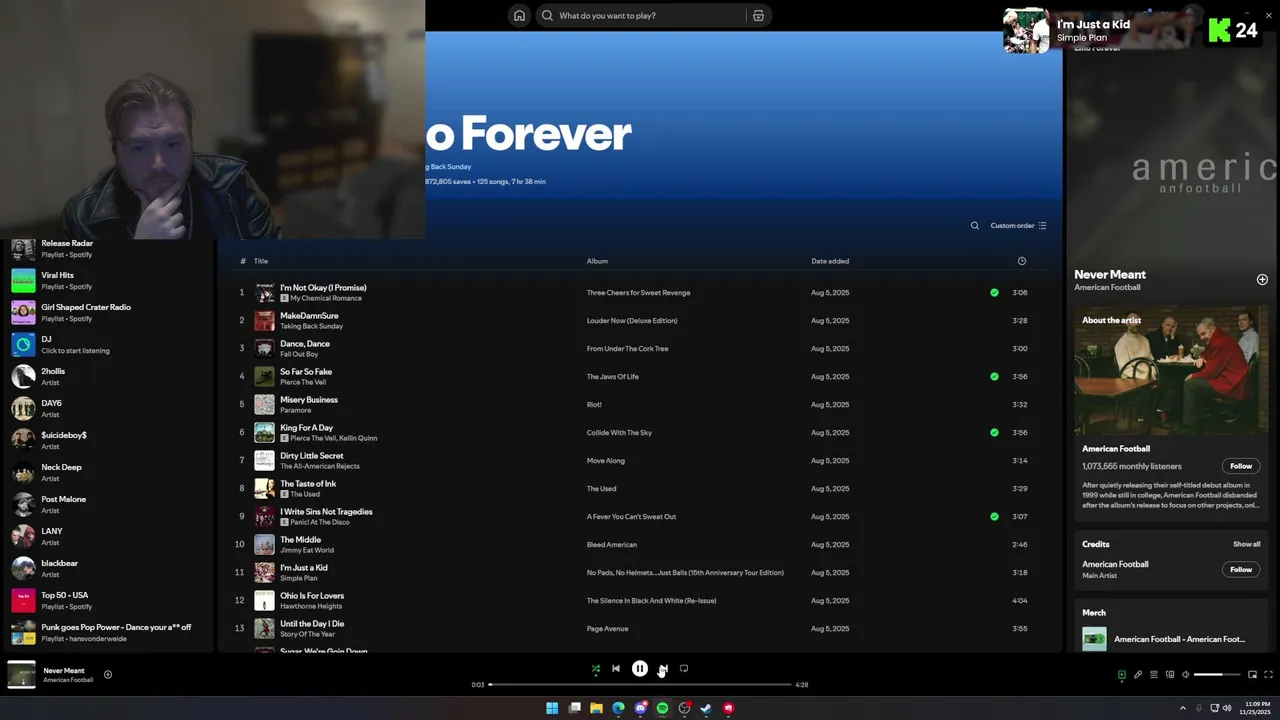The image size is (1280, 720).
Task: Open Discord from taskbar
Action: tap(640, 708)
